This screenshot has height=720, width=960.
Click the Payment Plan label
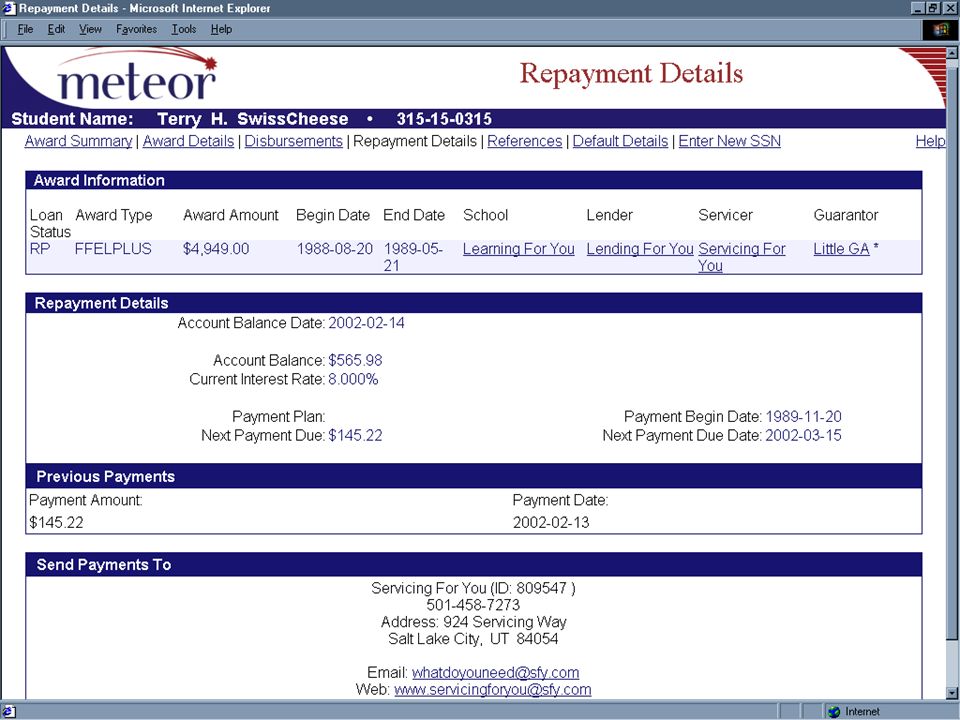[x=279, y=416]
